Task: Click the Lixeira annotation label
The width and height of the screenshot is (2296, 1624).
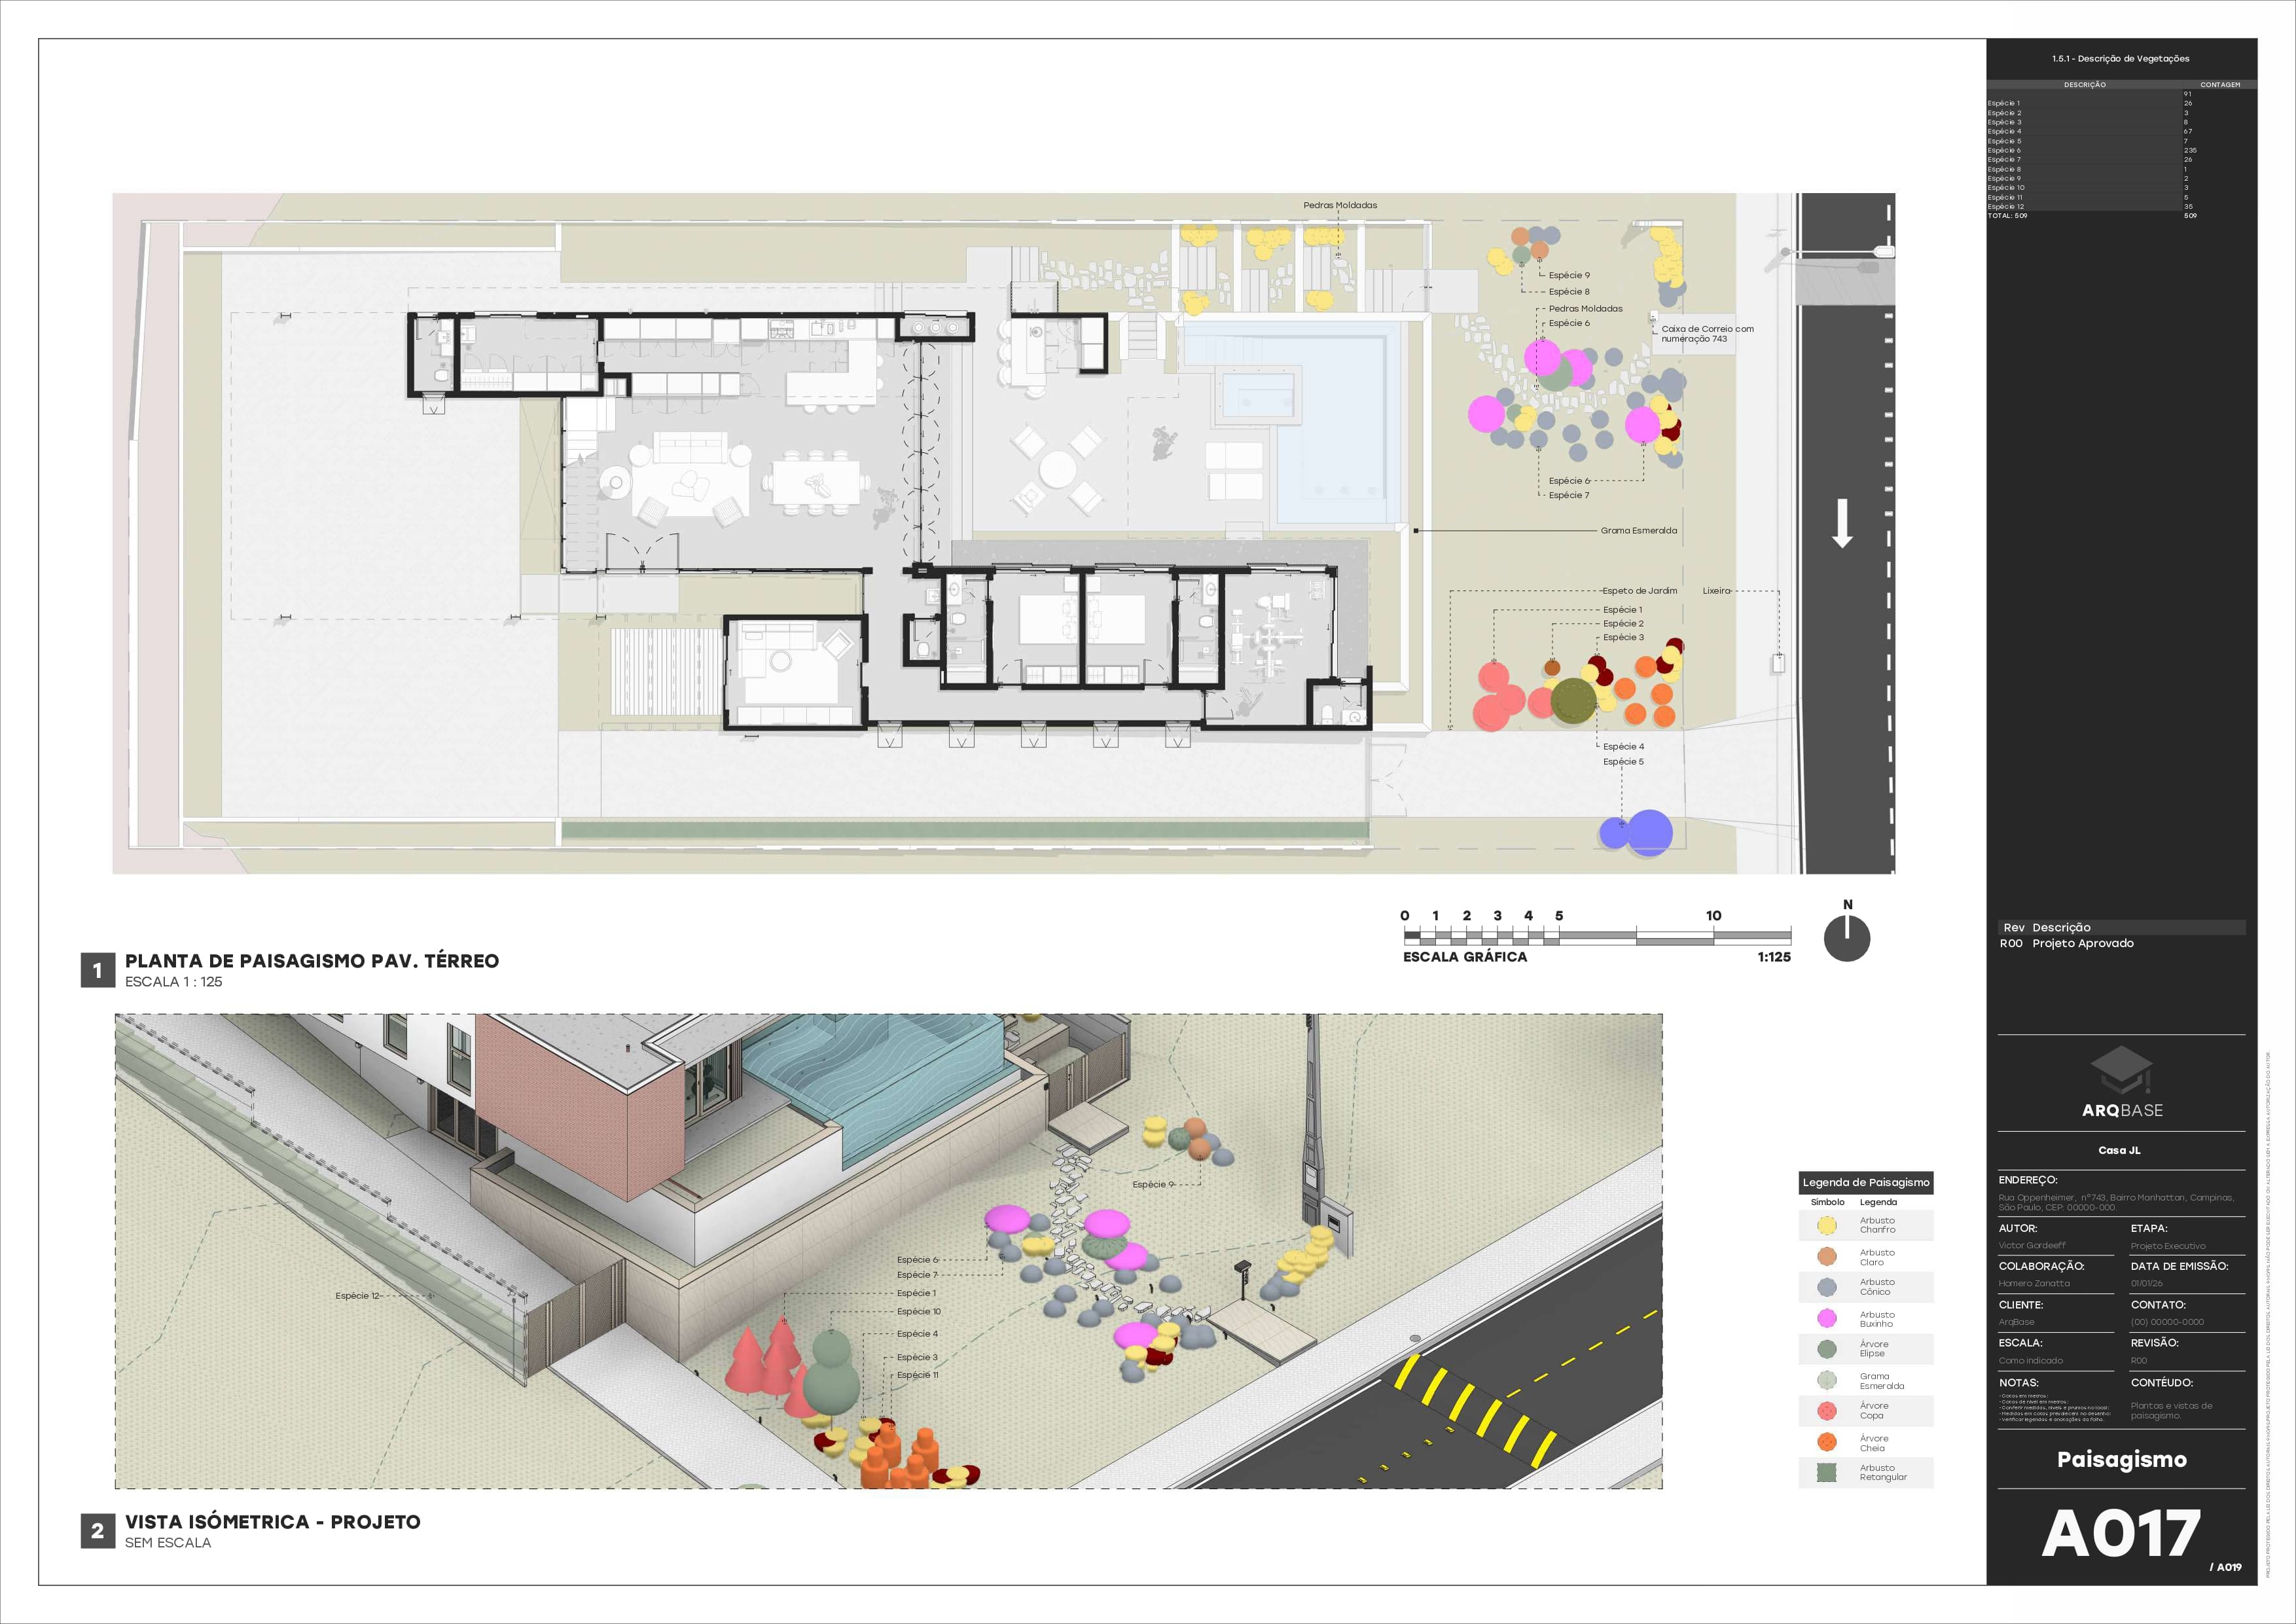Action: point(1716,591)
